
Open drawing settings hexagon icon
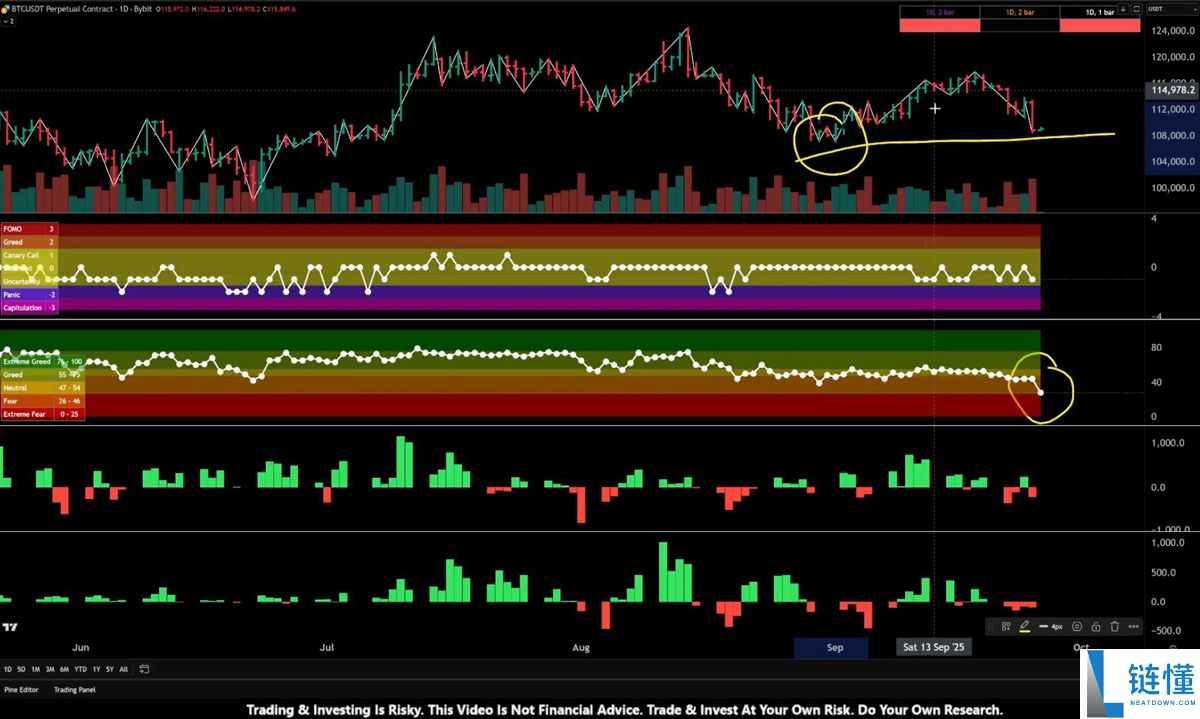1077,626
